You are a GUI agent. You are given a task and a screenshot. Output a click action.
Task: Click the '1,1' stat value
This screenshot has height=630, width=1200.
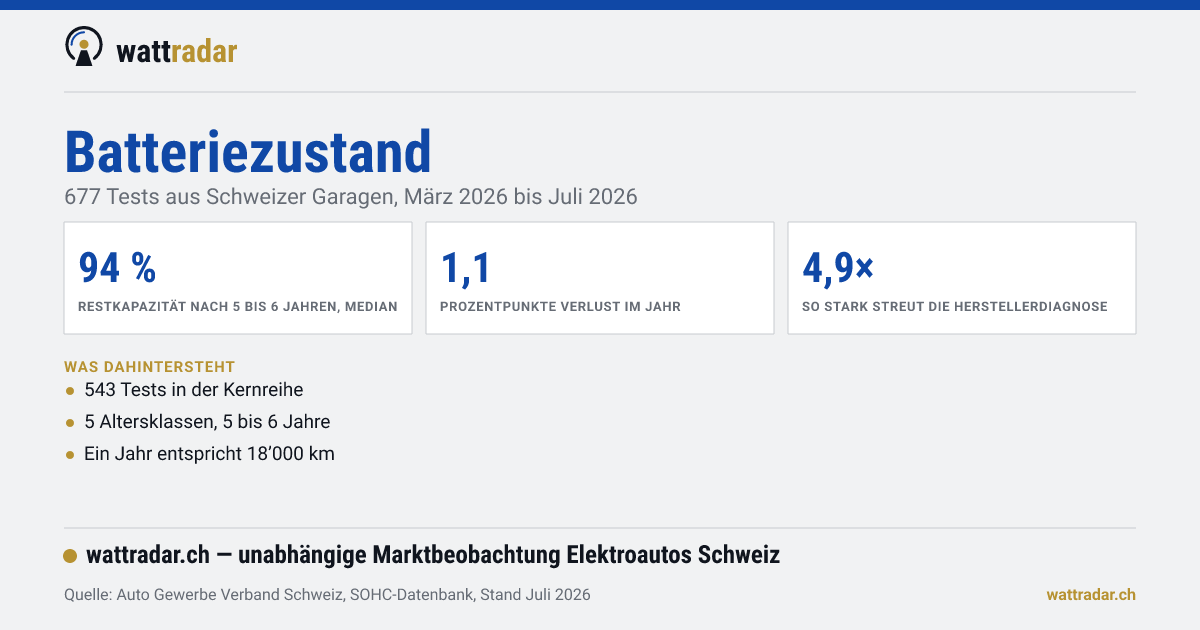(465, 267)
